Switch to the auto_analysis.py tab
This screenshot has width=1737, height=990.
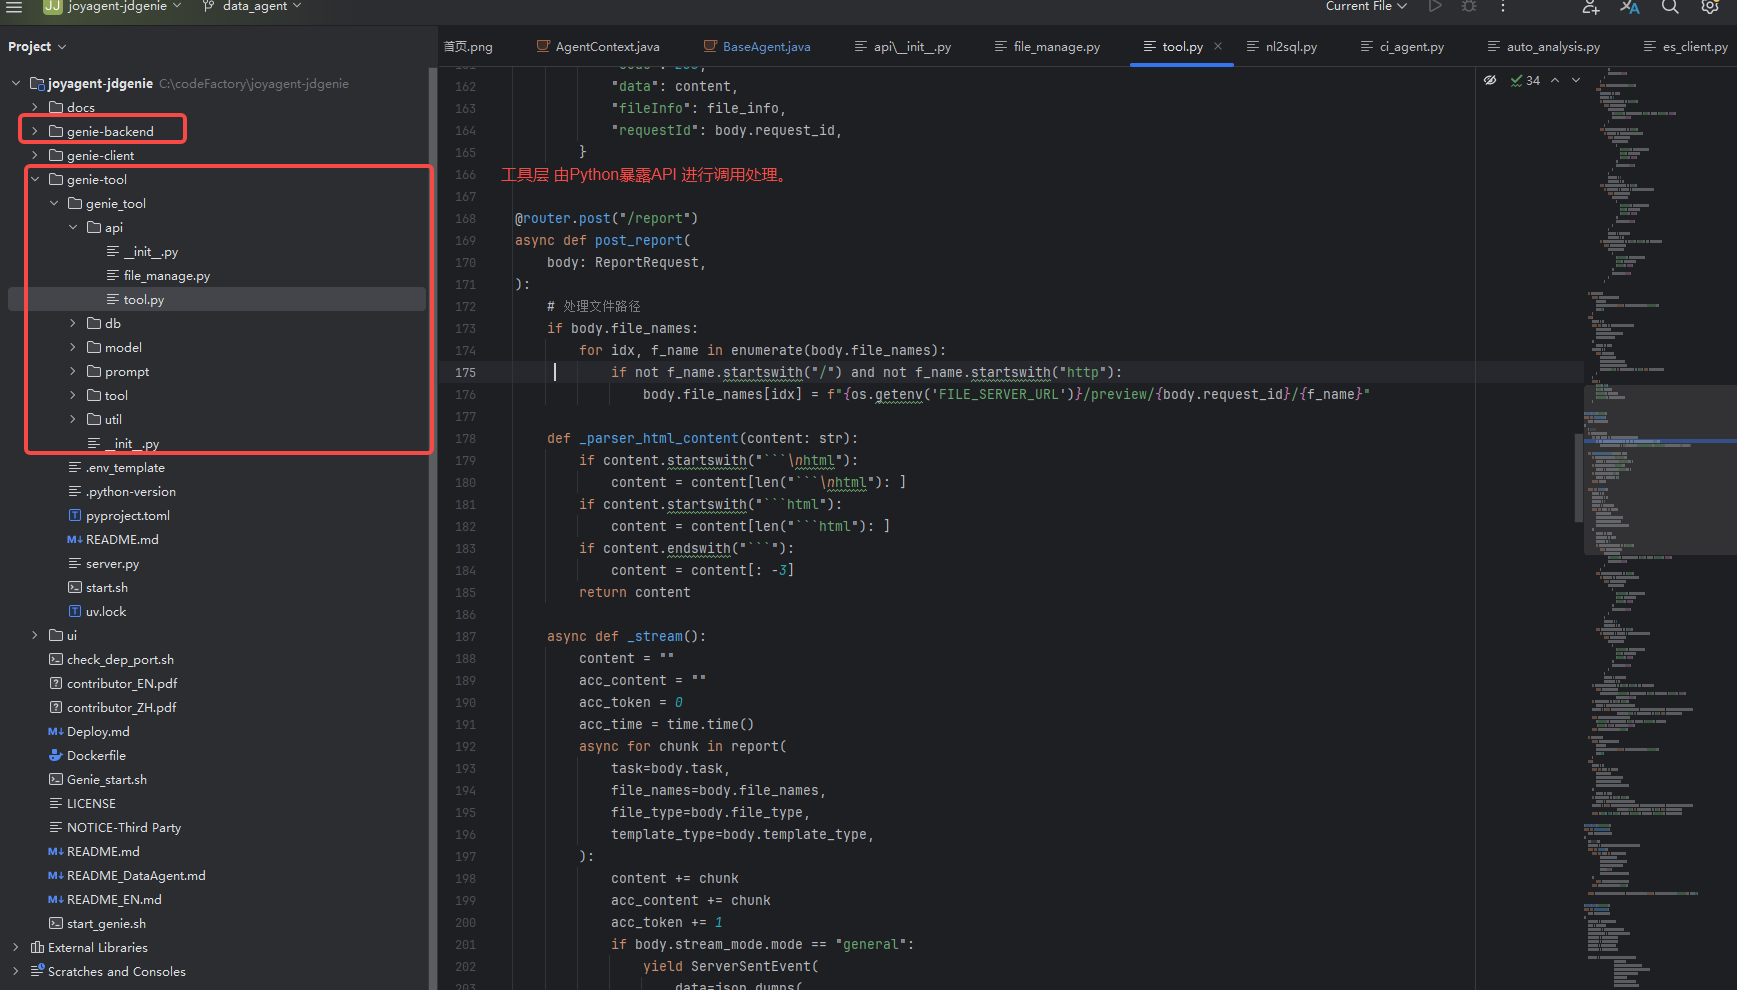click(1543, 47)
